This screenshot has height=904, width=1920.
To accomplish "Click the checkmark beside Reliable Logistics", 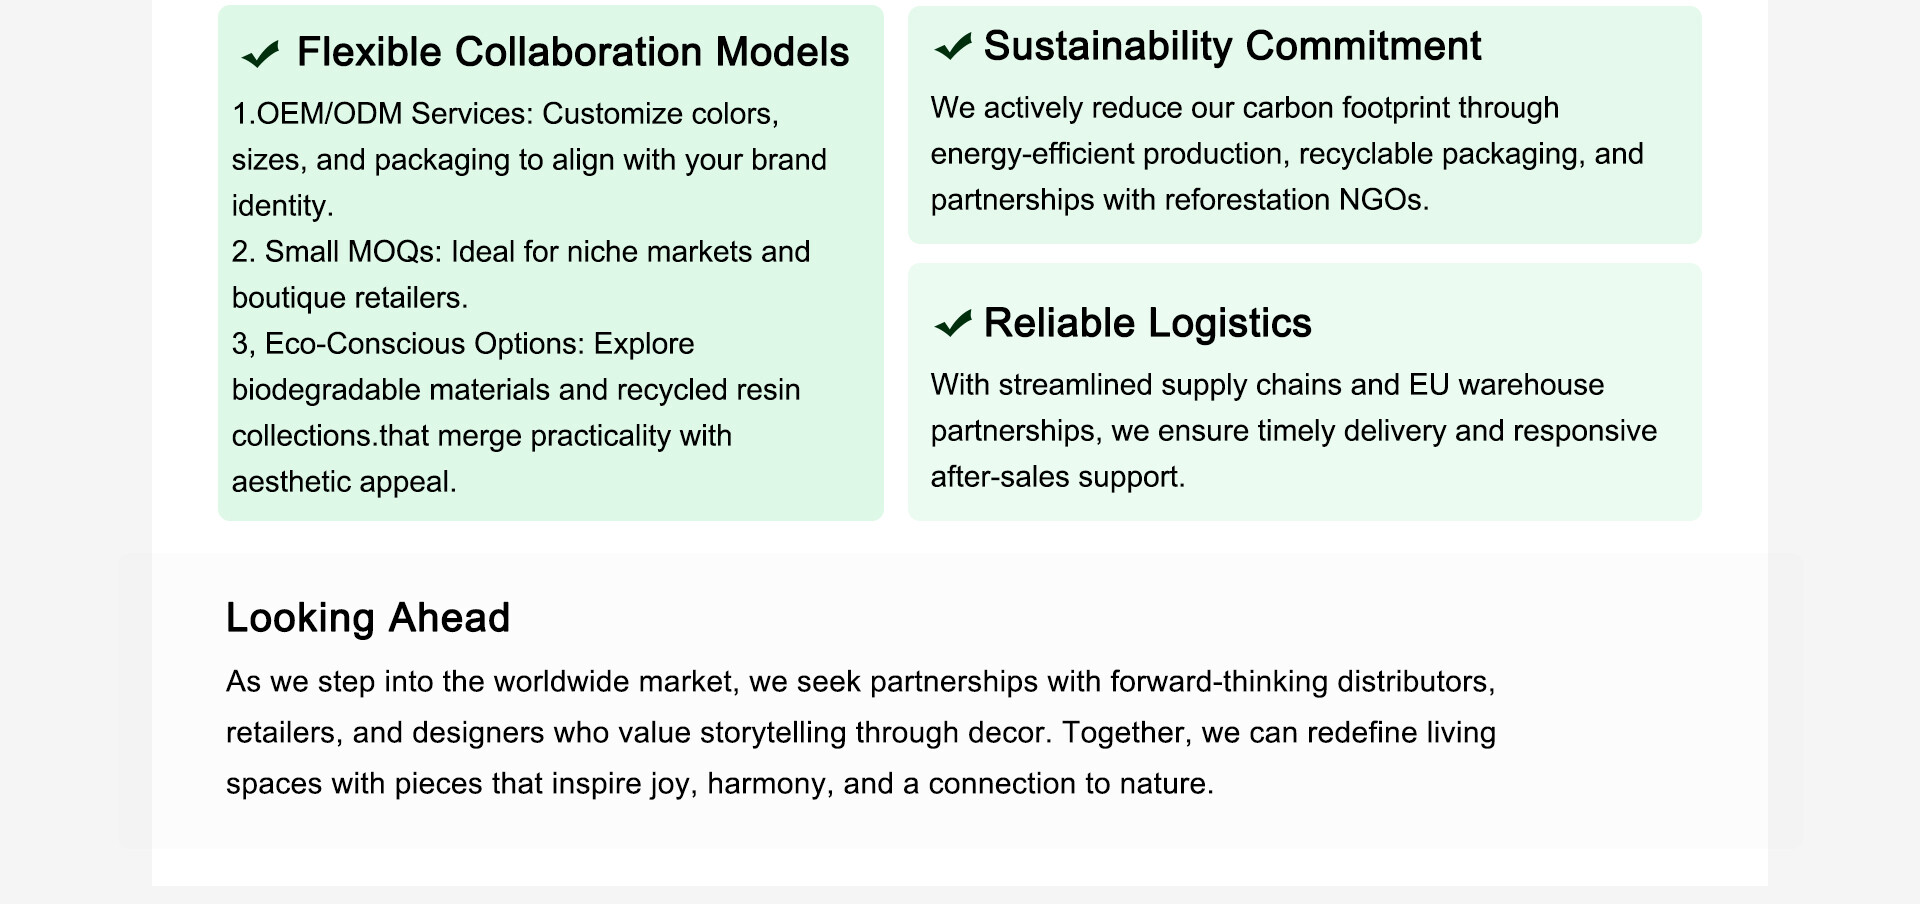I will coord(952,323).
